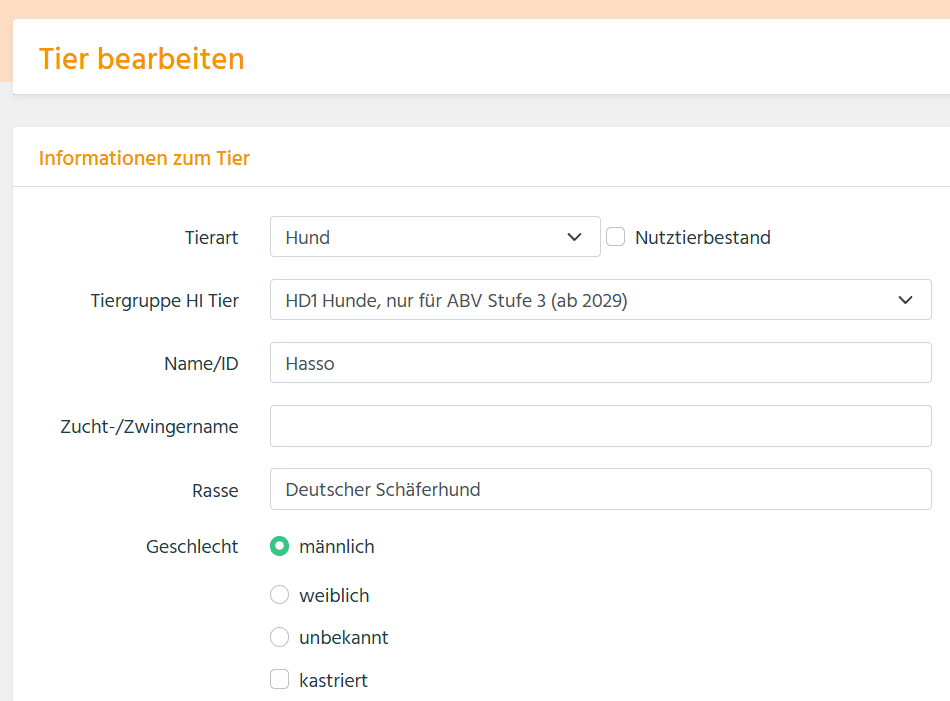Click the Zucht-/Zwingername label text
This screenshot has height=701, width=950.
tap(149, 426)
